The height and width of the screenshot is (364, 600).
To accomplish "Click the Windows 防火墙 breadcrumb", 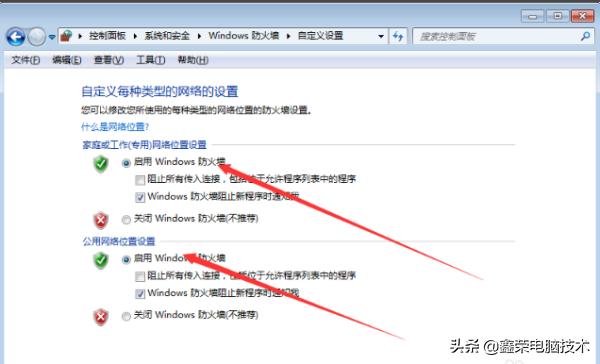I will point(243,36).
